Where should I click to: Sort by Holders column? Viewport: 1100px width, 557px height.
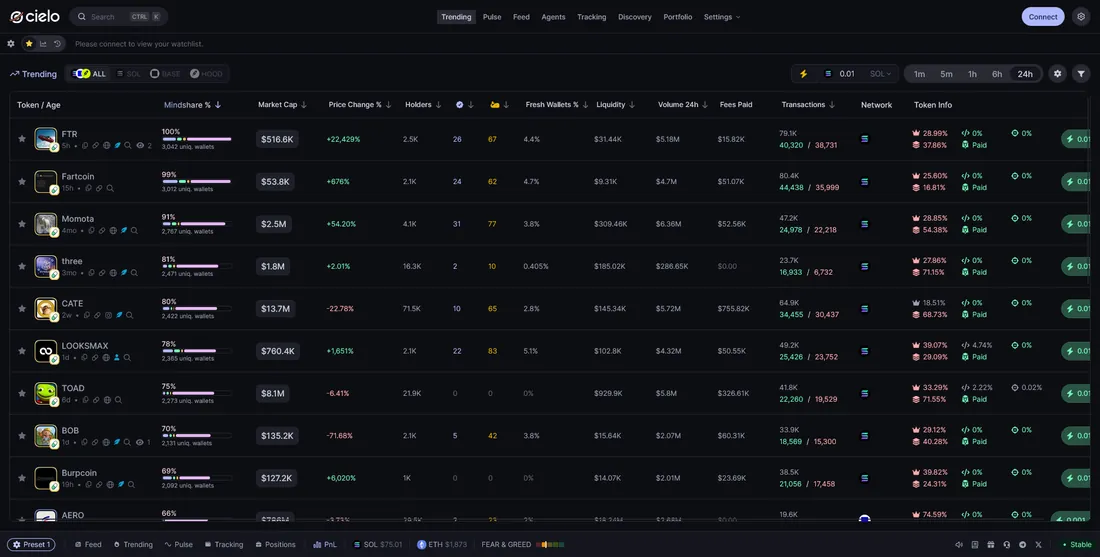tap(423, 105)
